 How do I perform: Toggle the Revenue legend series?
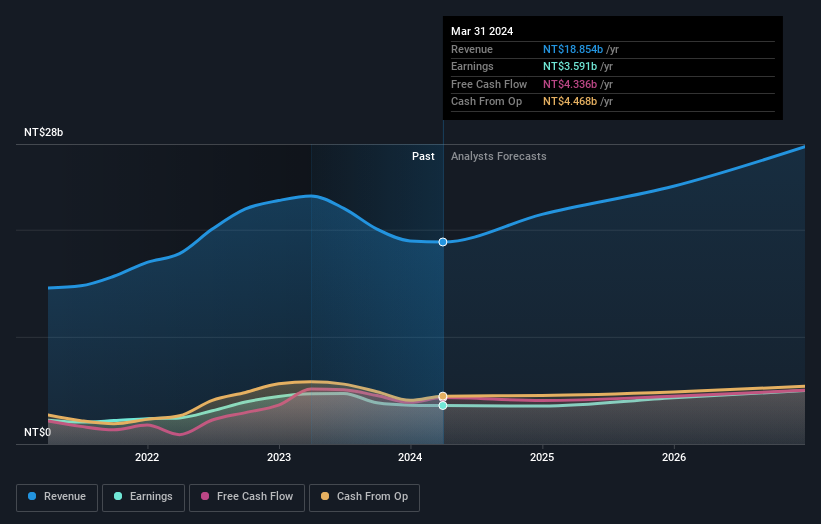[57, 497]
